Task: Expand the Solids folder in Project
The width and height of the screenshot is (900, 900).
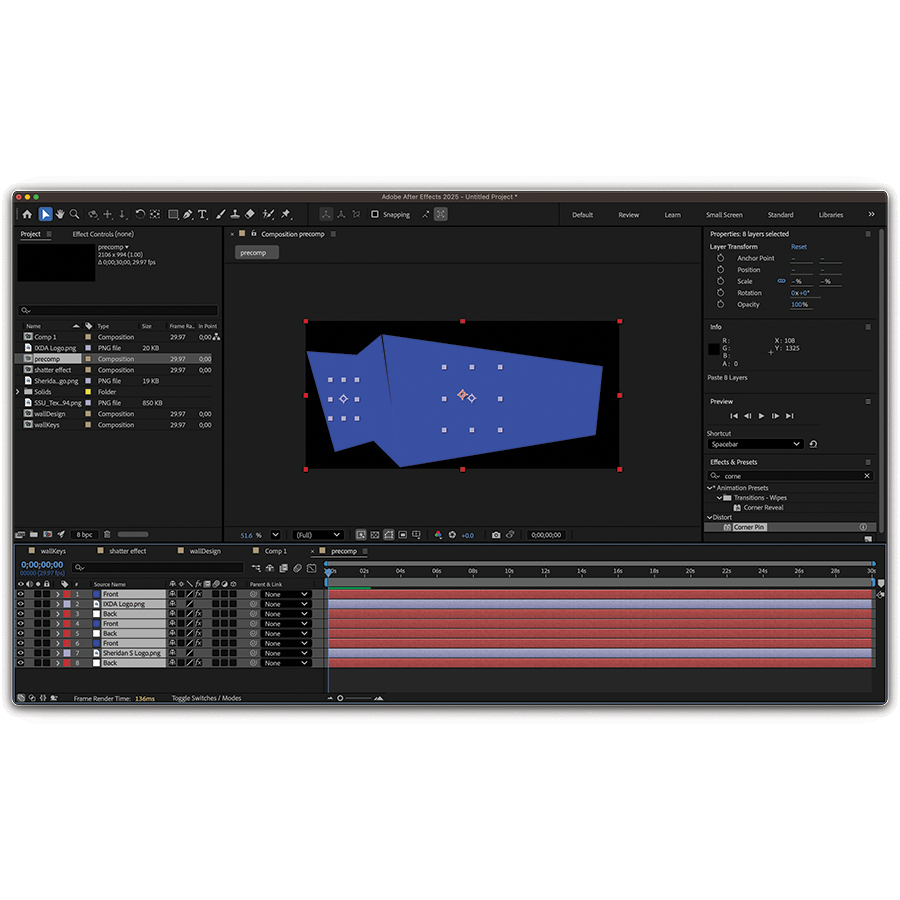Action: 17,392
